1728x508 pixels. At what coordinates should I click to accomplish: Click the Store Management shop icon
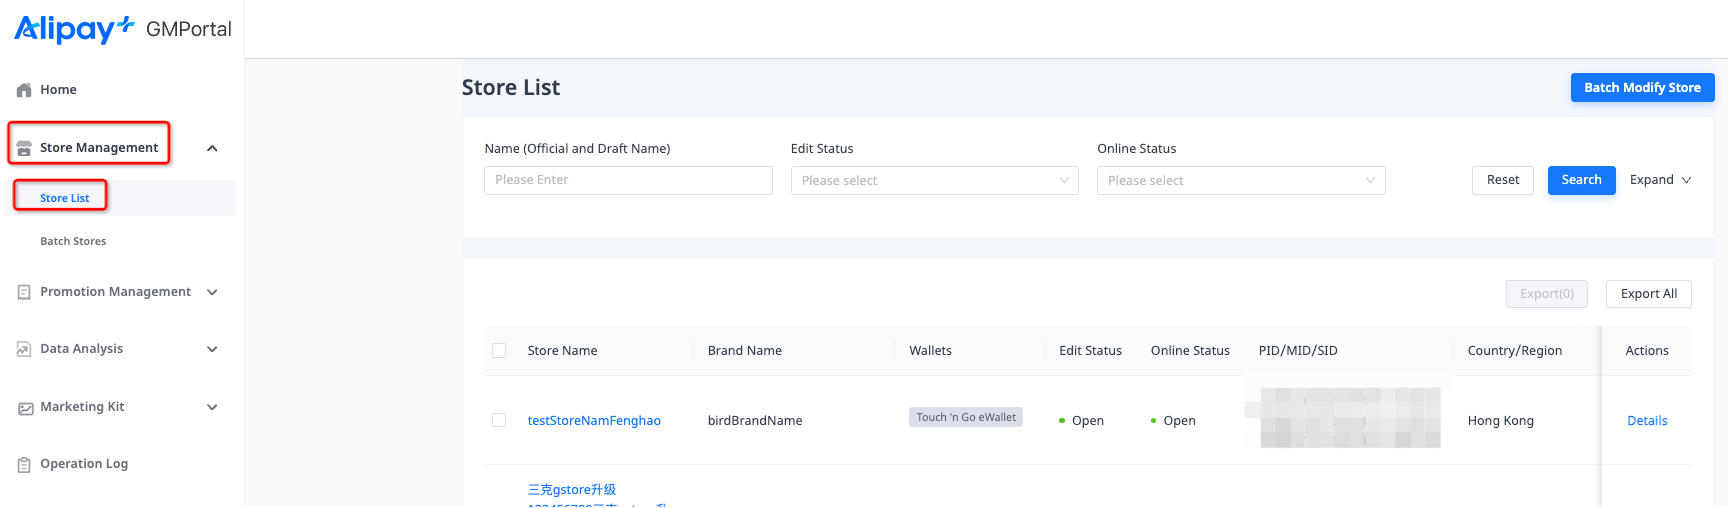coord(24,148)
